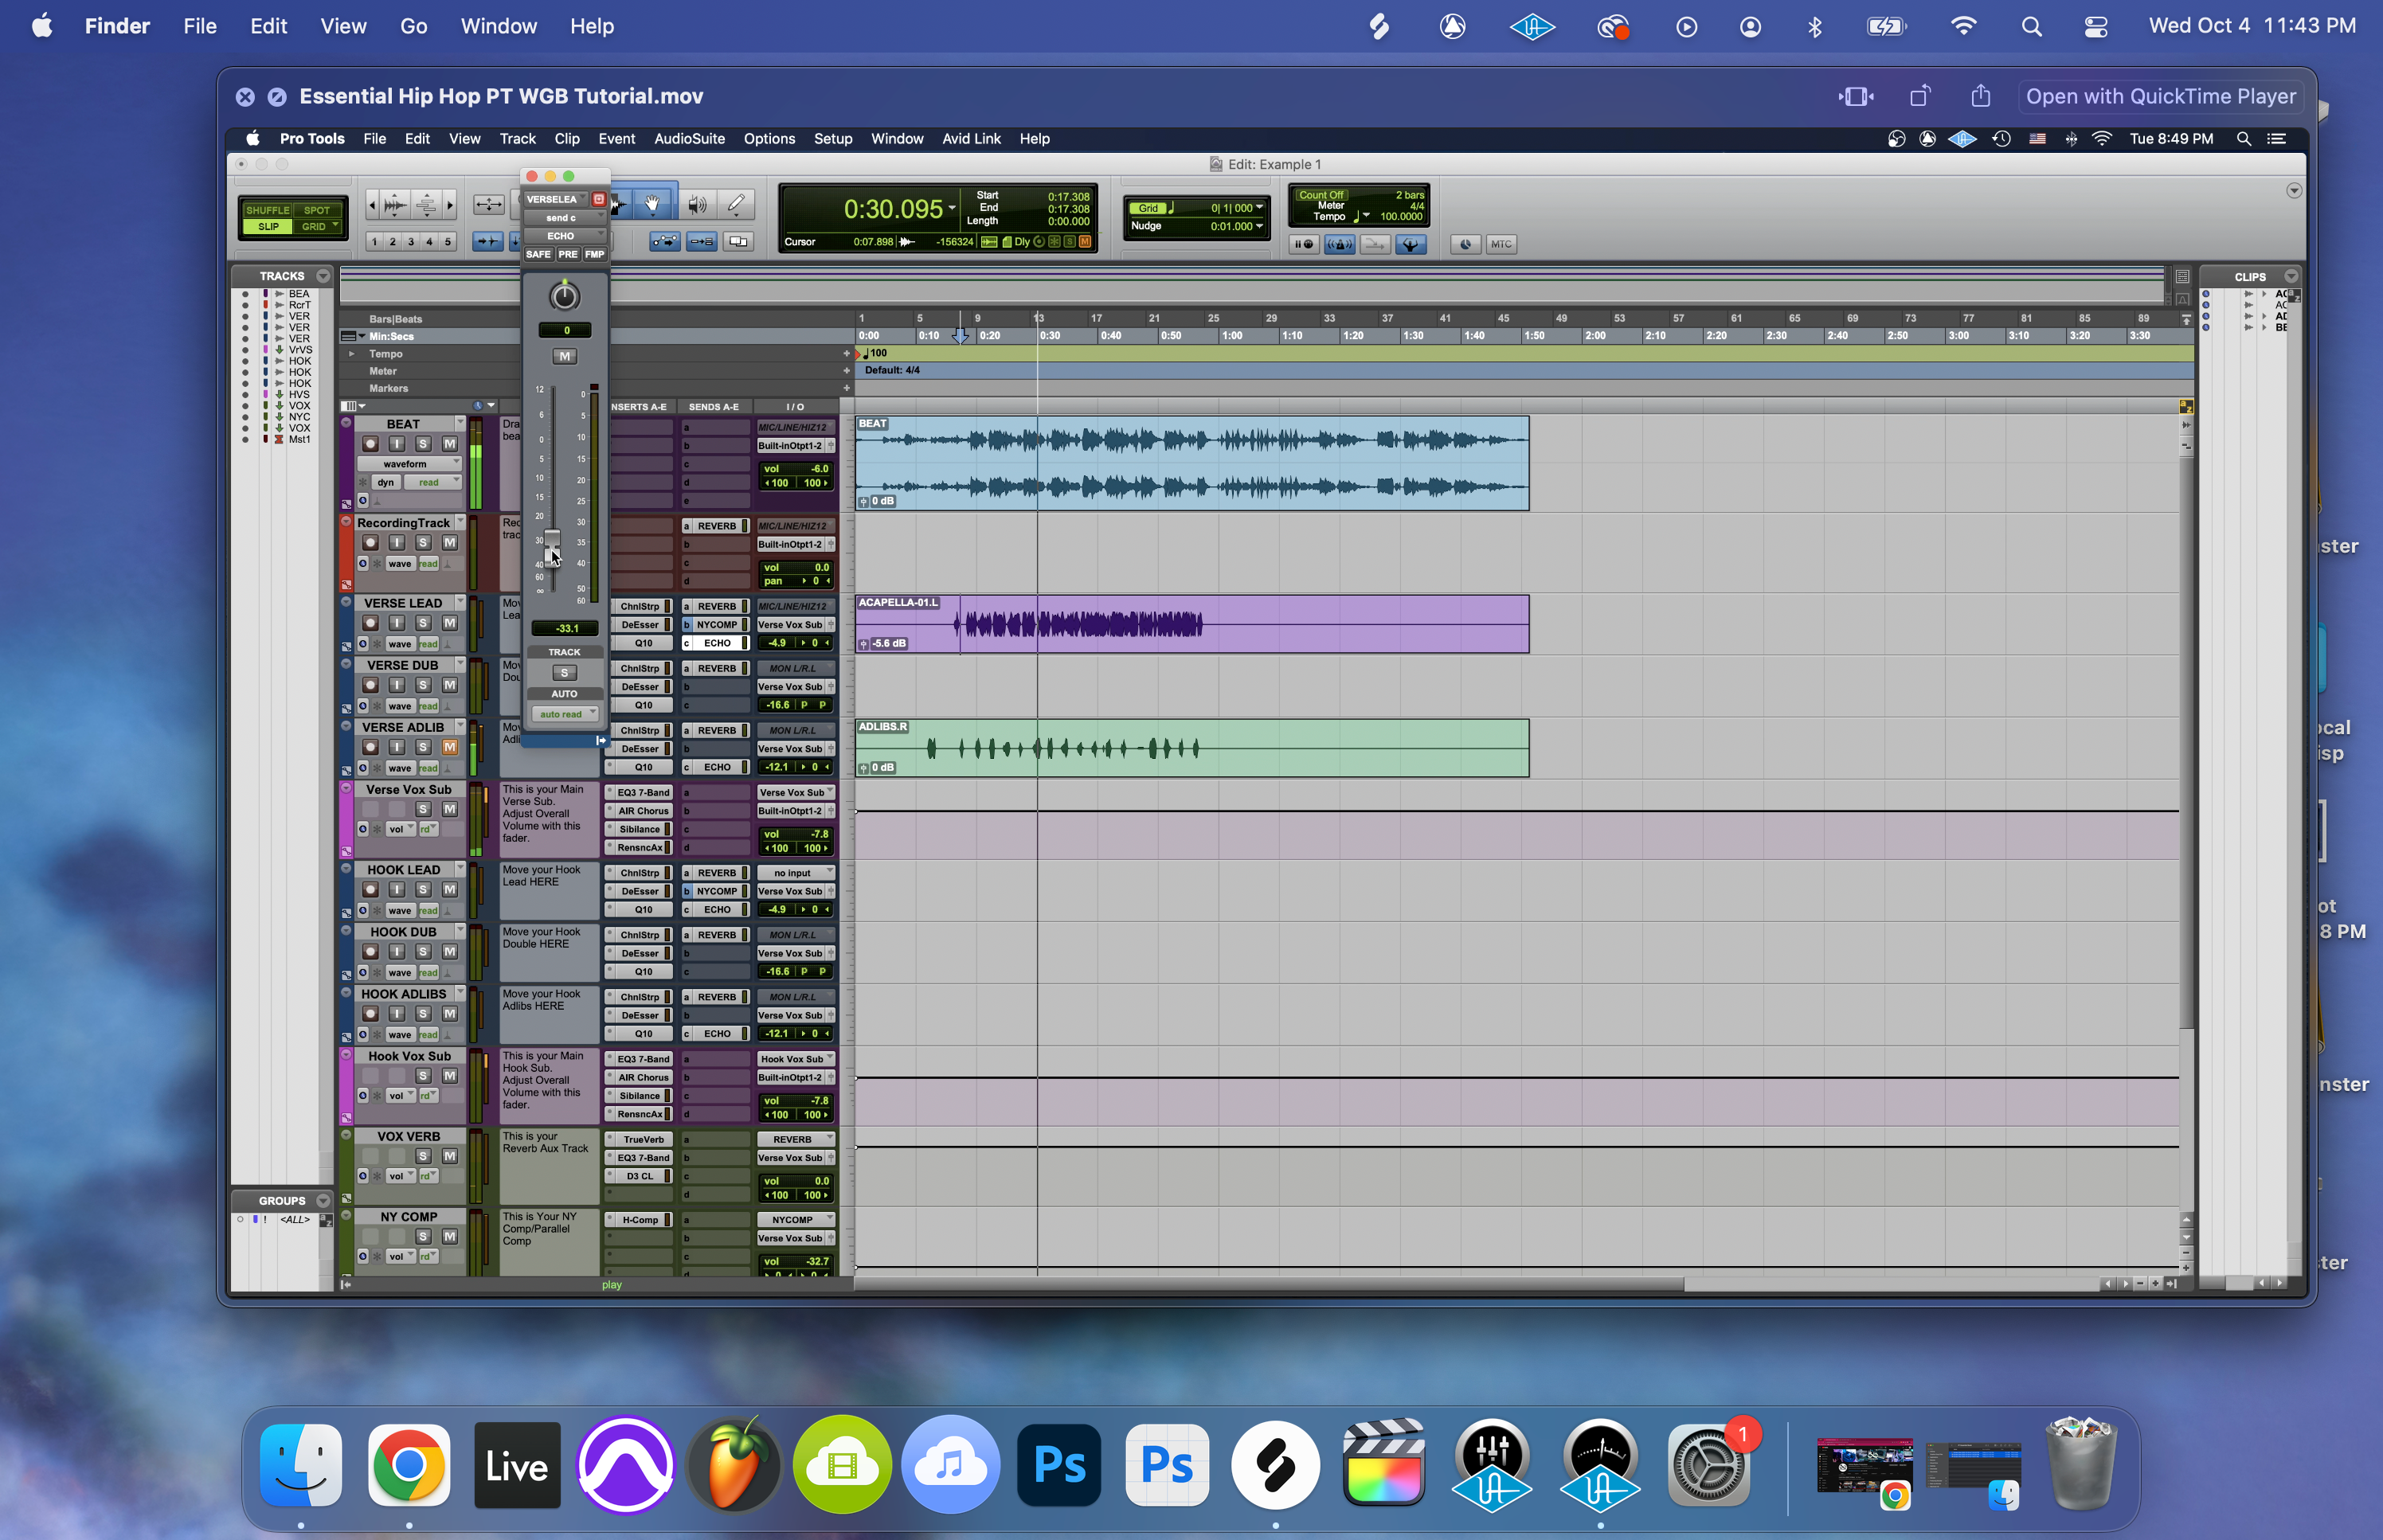Open Final Cut Pro from dock
2383x1540 pixels.
pyautogui.click(x=1383, y=1465)
